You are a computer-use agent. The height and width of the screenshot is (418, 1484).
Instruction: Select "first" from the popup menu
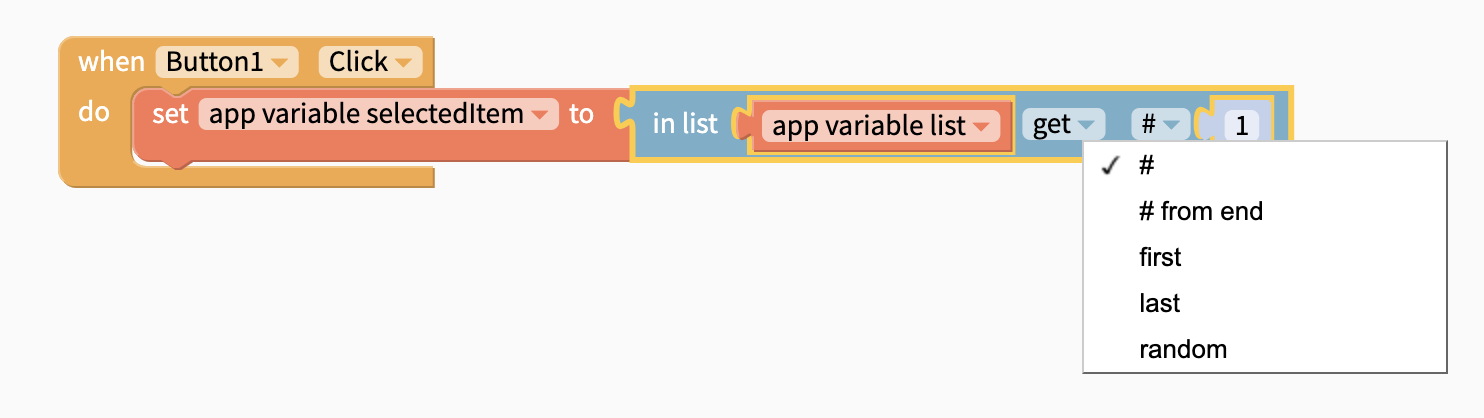tap(1160, 258)
